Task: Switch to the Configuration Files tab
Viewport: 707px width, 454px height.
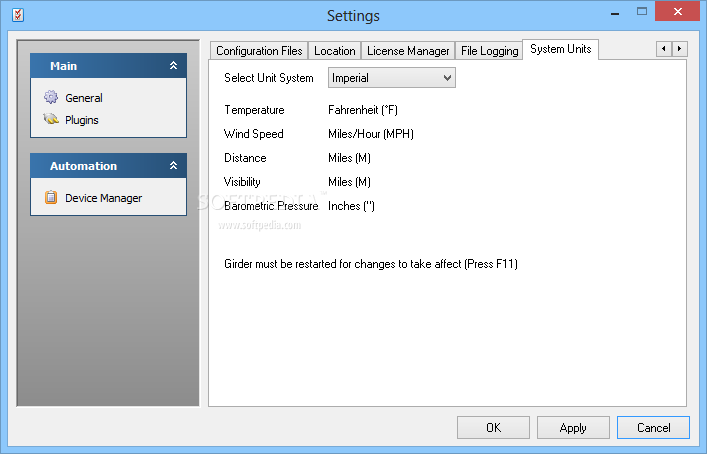Action: (259, 51)
